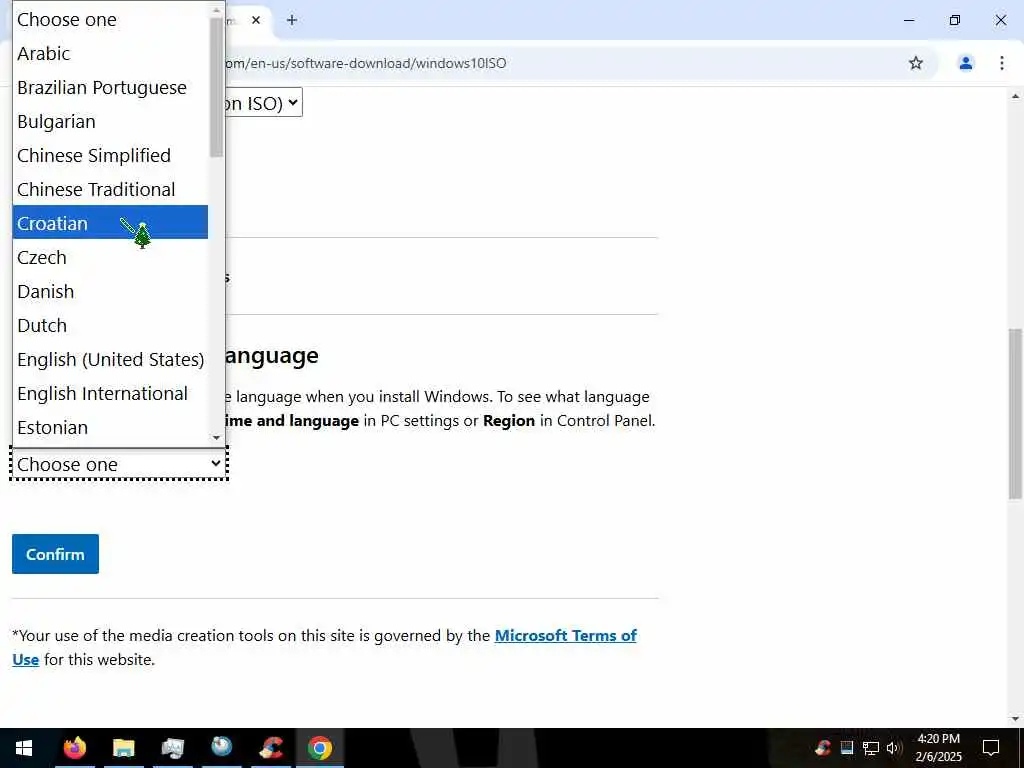
Task: Open the edition ISO dropdown
Action: pyautogui.click(x=263, y=103)
